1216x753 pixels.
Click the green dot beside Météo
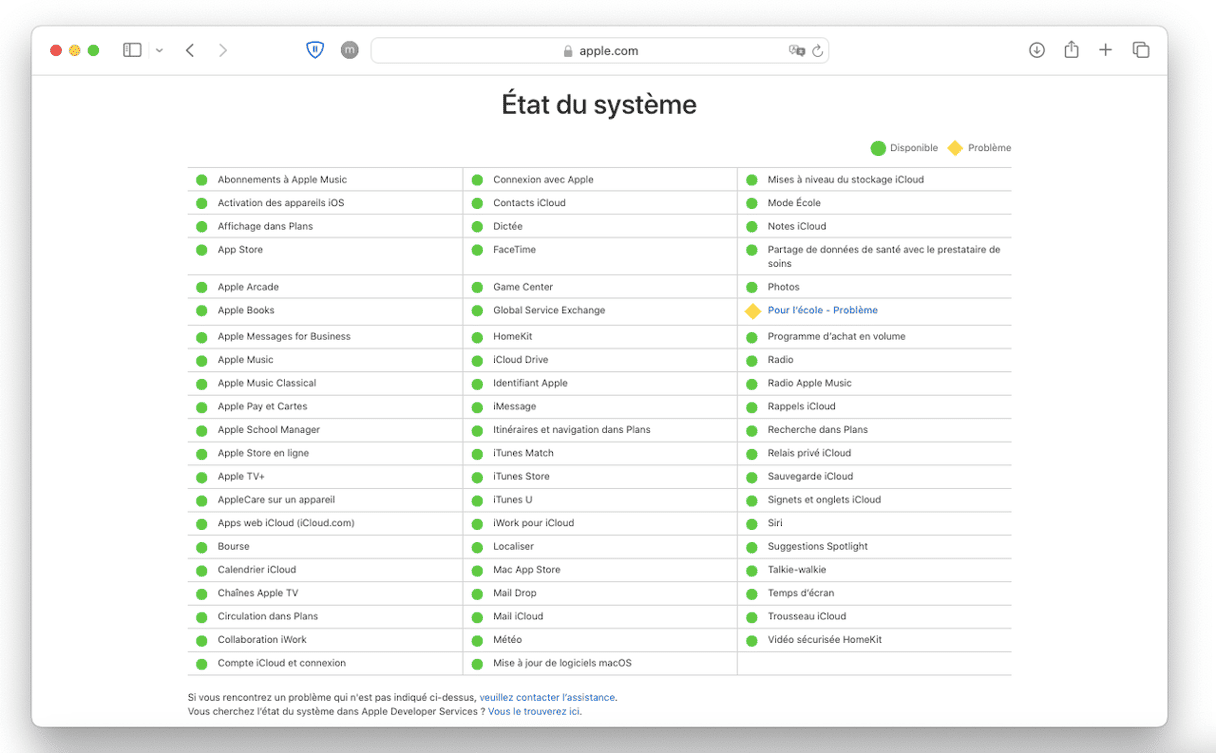click(x=476, y=640)
